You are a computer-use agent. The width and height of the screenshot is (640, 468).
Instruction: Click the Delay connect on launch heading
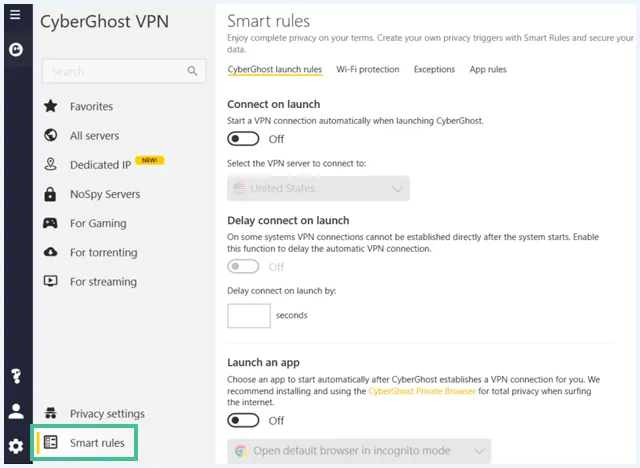pyautogui.click(x=288, y=220)
